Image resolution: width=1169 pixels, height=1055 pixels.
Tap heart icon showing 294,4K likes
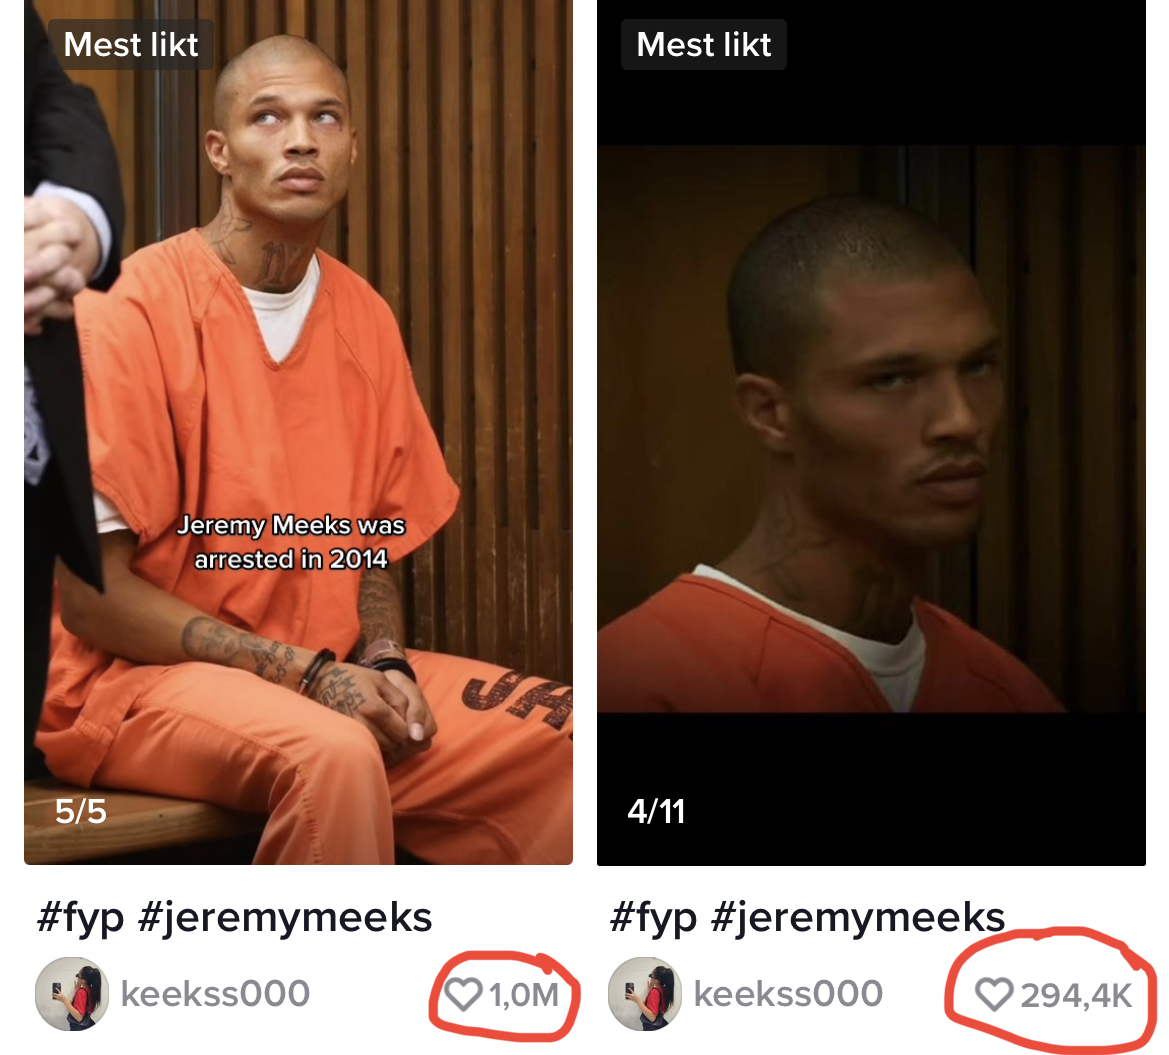point(994,994)
